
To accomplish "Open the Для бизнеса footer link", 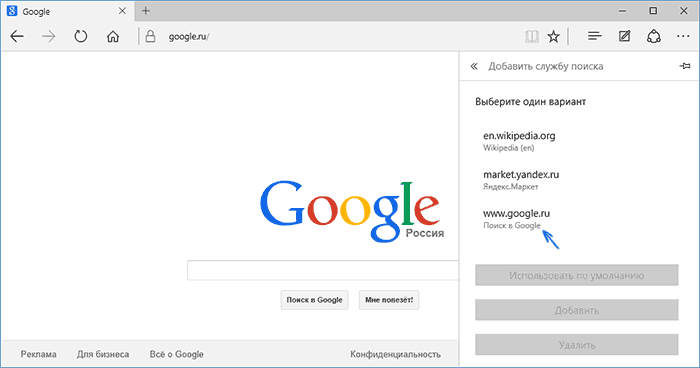I will click(103, 354).
